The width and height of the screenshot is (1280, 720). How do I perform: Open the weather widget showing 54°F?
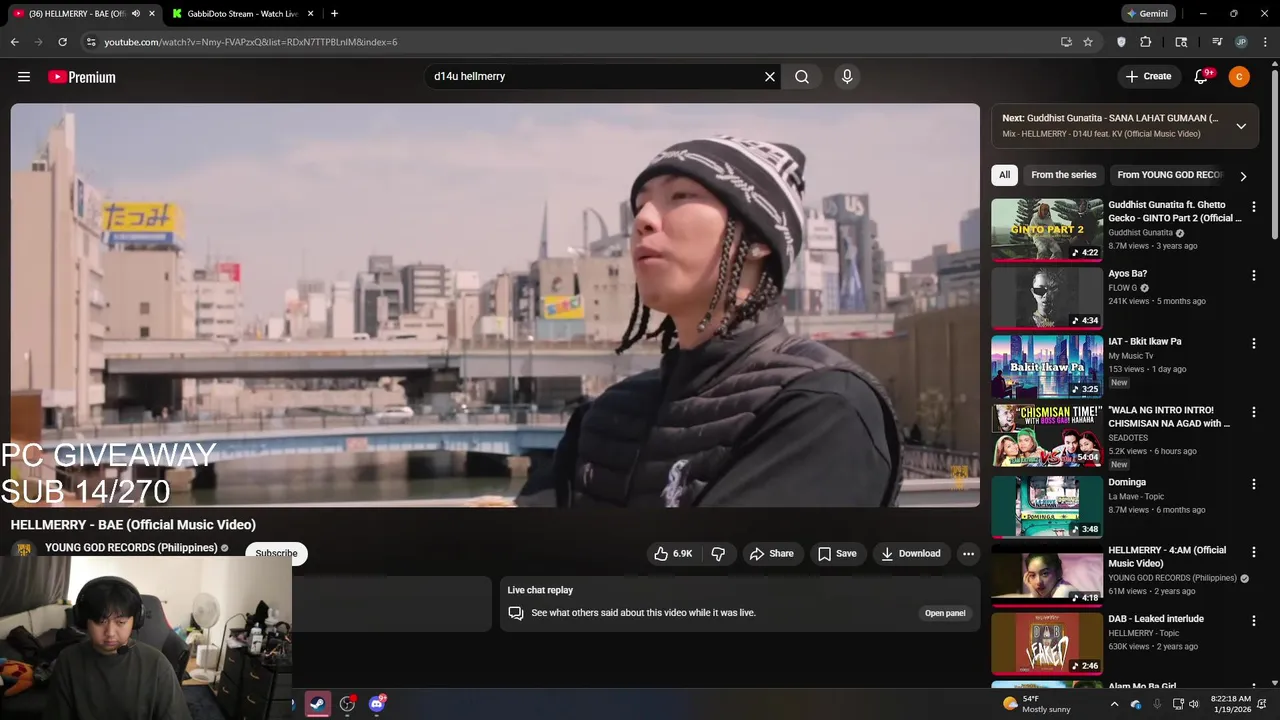pyautogui.click(x=1037, y=704)
